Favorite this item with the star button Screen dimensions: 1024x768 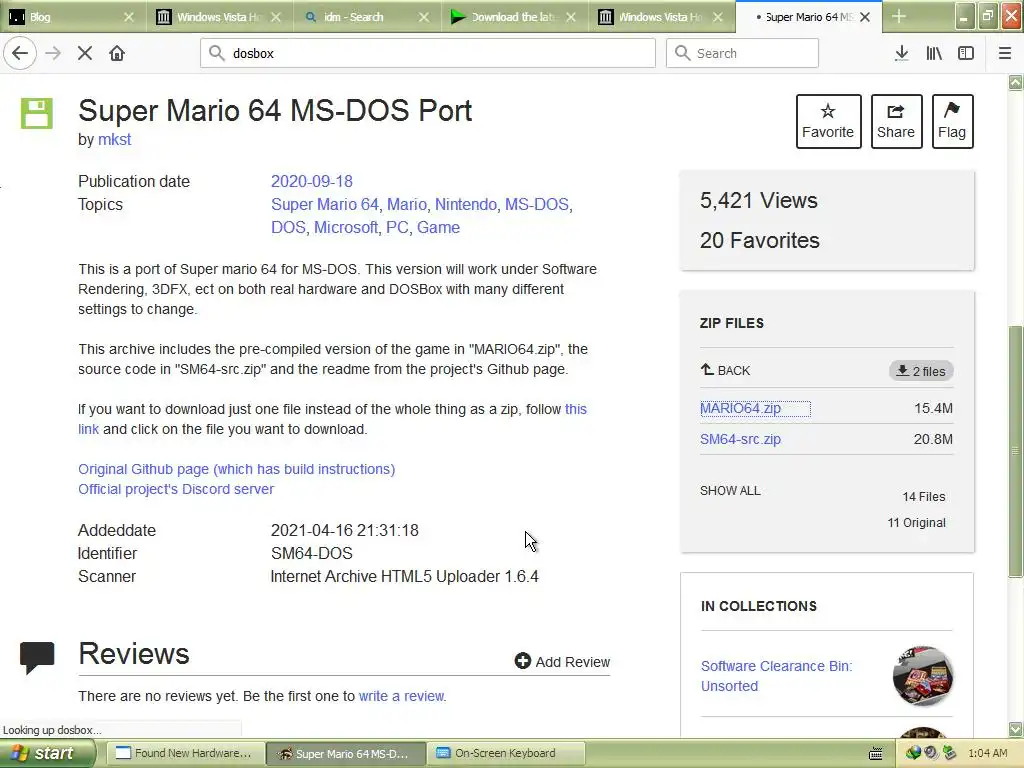[x=828, y=121]
